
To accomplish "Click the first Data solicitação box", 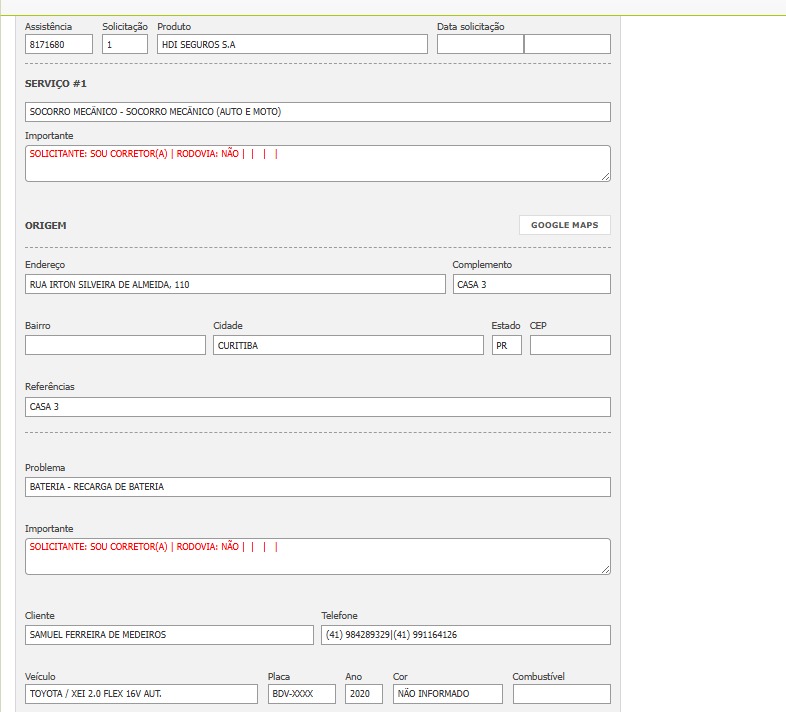I will pyautogui.click(x=479, y=44).
